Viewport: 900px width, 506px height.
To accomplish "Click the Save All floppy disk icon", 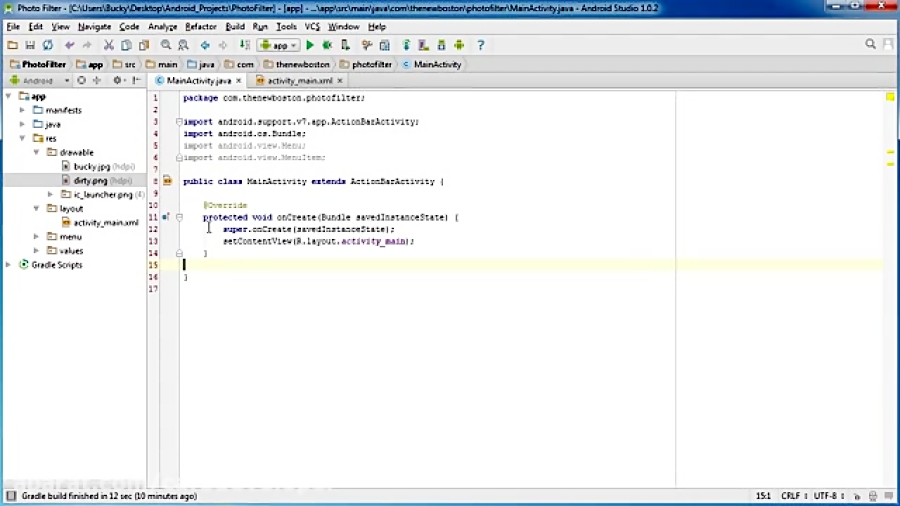I will (x=31, y=45).
